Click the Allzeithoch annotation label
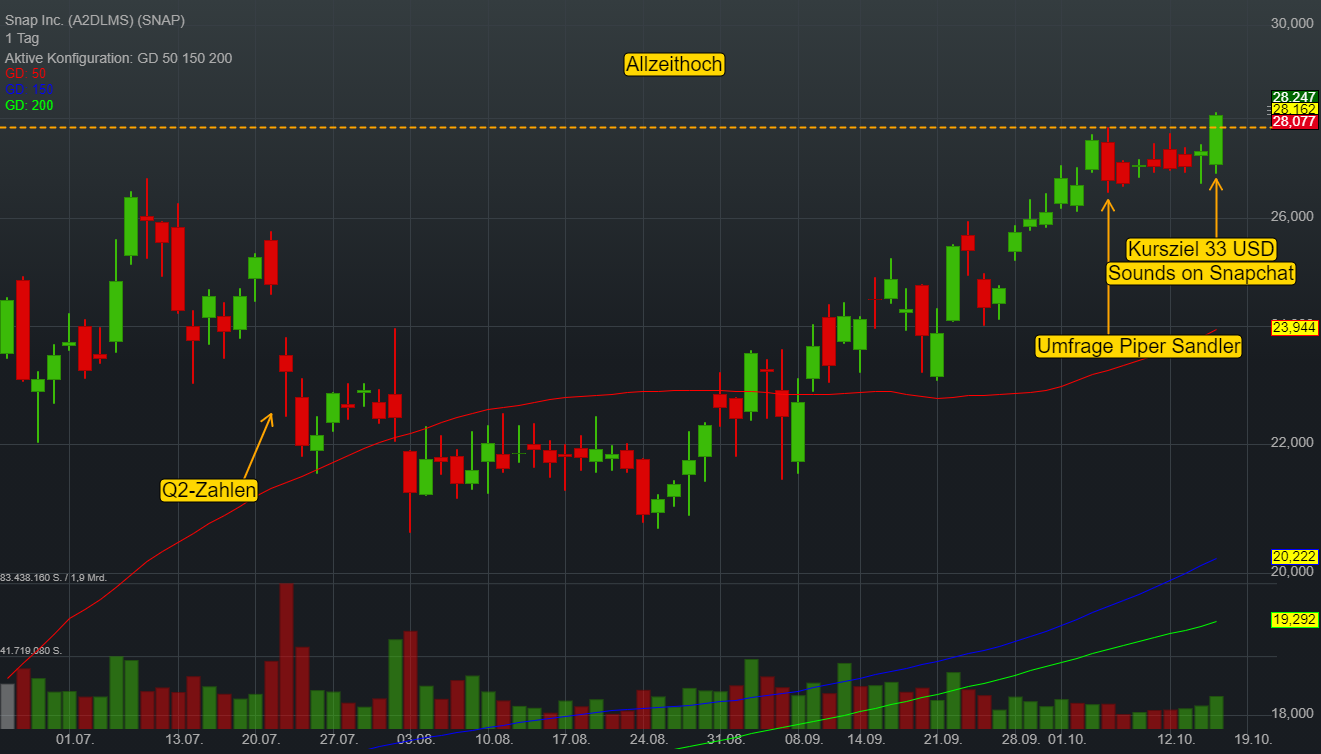Screen dimensions: 1321x754 click(674, 65)
